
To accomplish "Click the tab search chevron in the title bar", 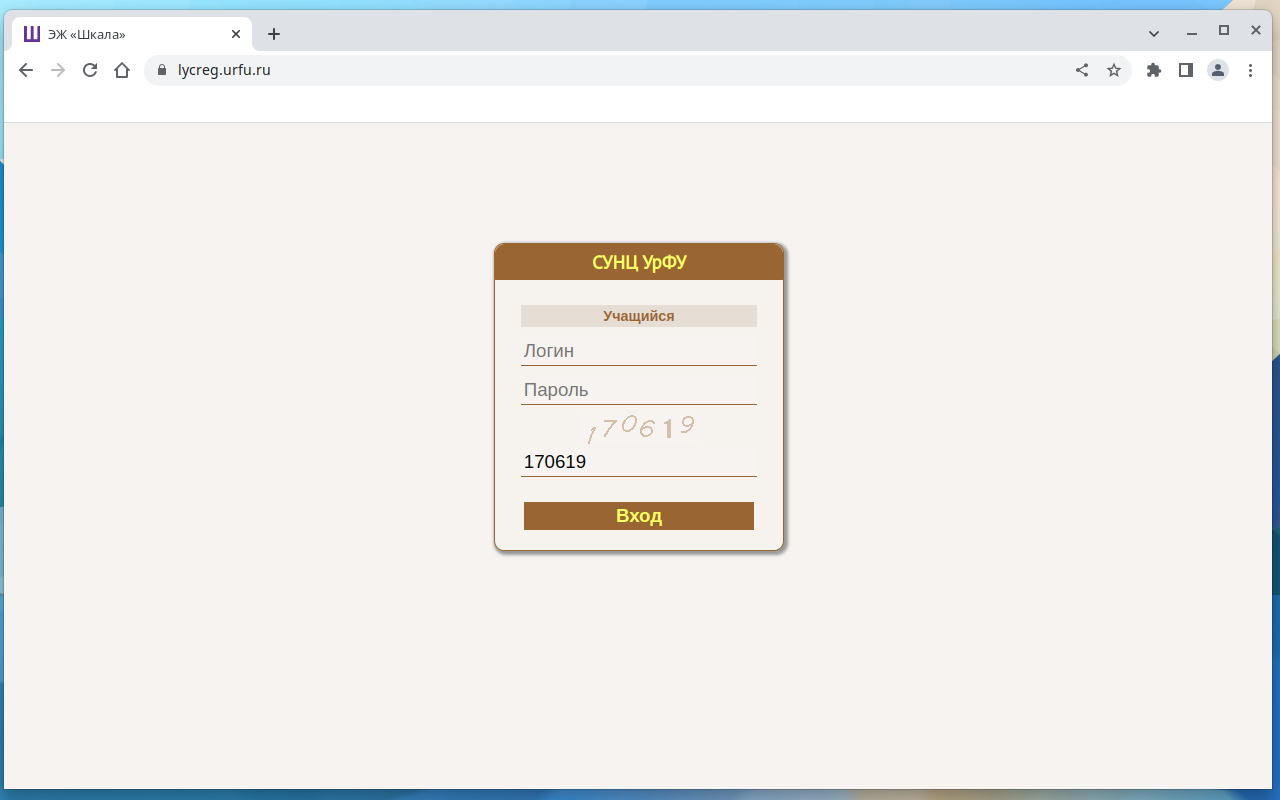I will pos(1153,33).
